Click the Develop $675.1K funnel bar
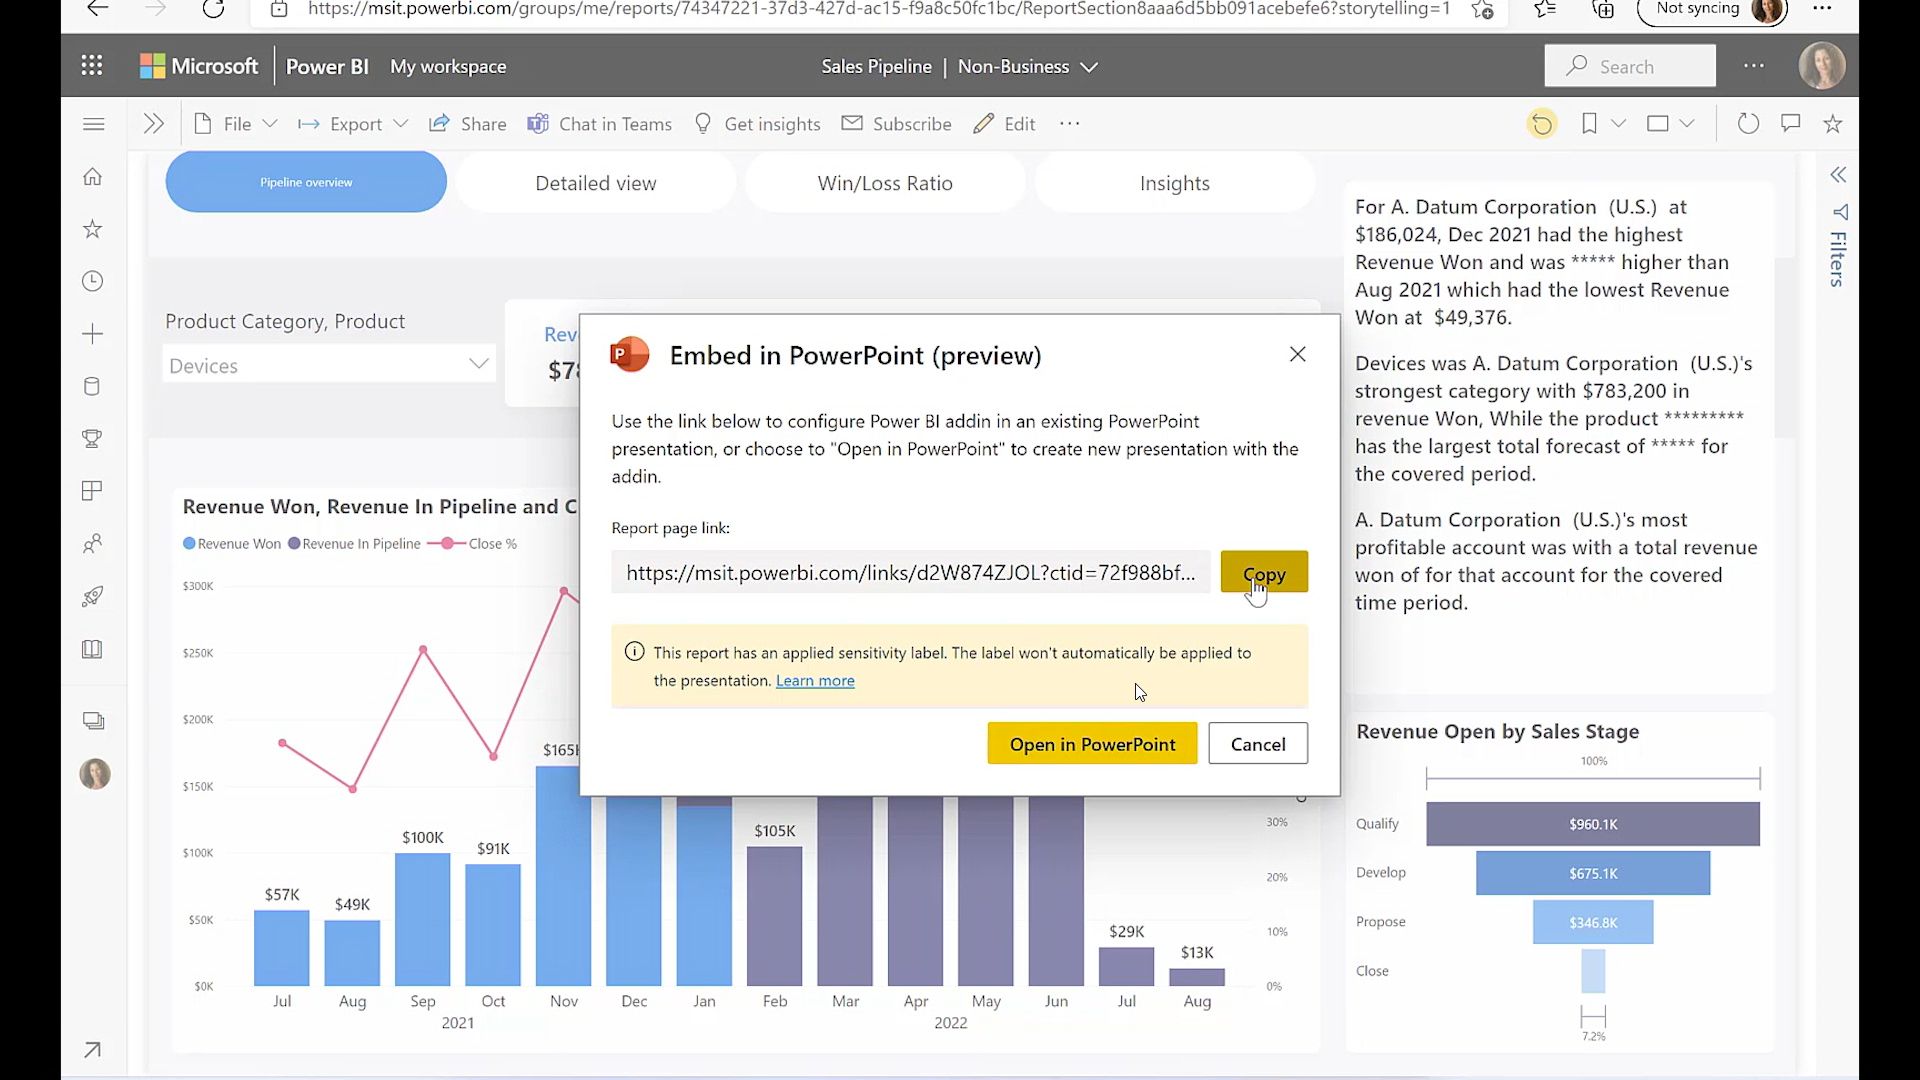The height and width of the screenshot is (1080, 1920). tap(1593, 873)
